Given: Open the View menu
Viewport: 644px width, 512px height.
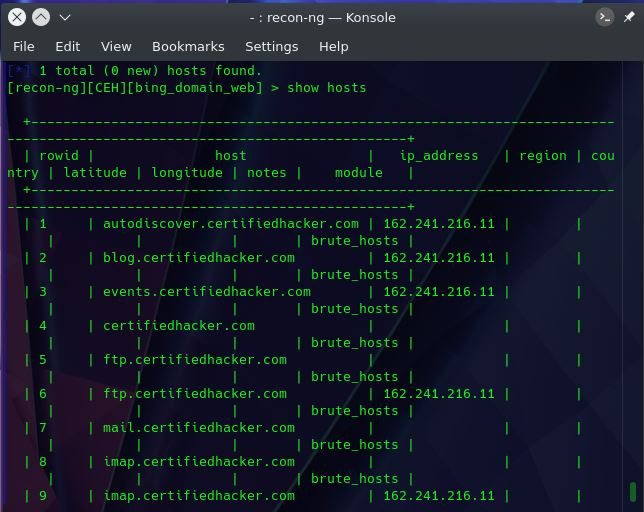Looking at the screenshot, I should coord(116,46).
